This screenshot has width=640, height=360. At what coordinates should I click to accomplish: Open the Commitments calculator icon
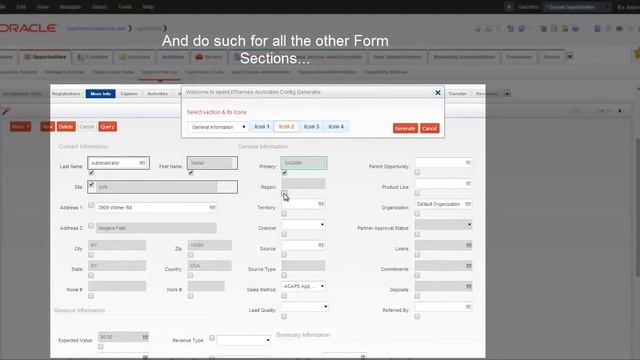pos(469,266)
